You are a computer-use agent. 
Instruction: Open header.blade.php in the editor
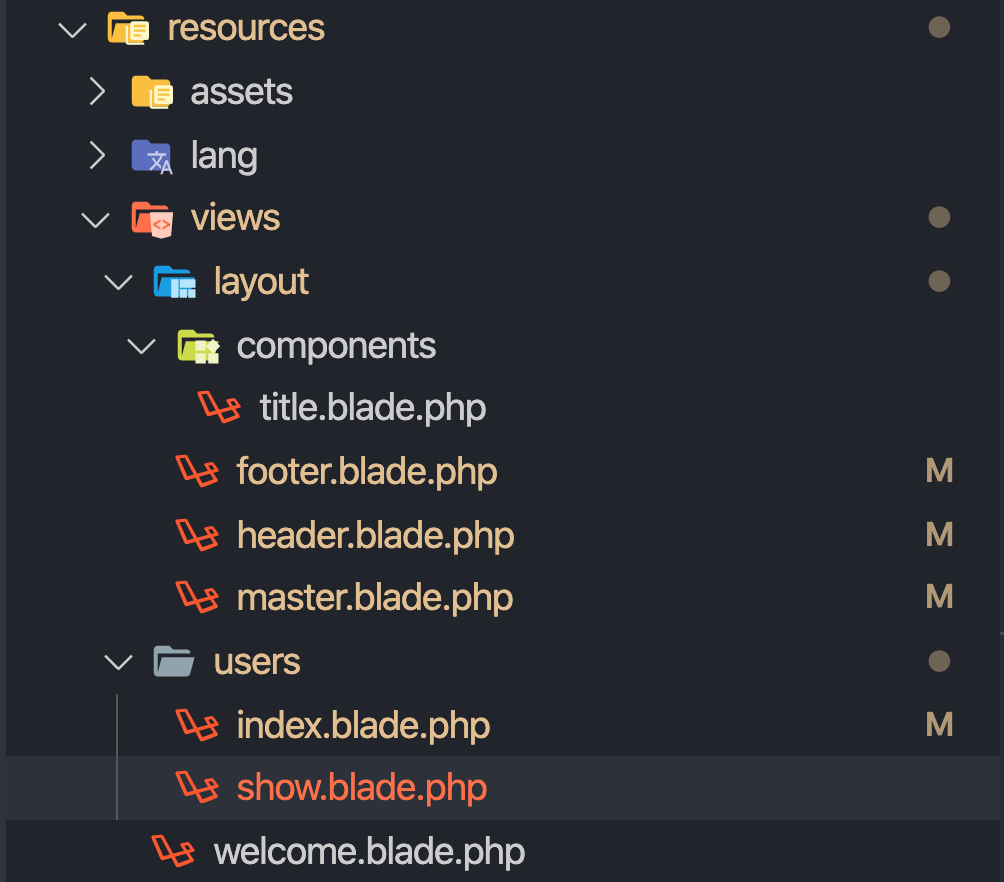pyautogui.click(x=375, y=535)
